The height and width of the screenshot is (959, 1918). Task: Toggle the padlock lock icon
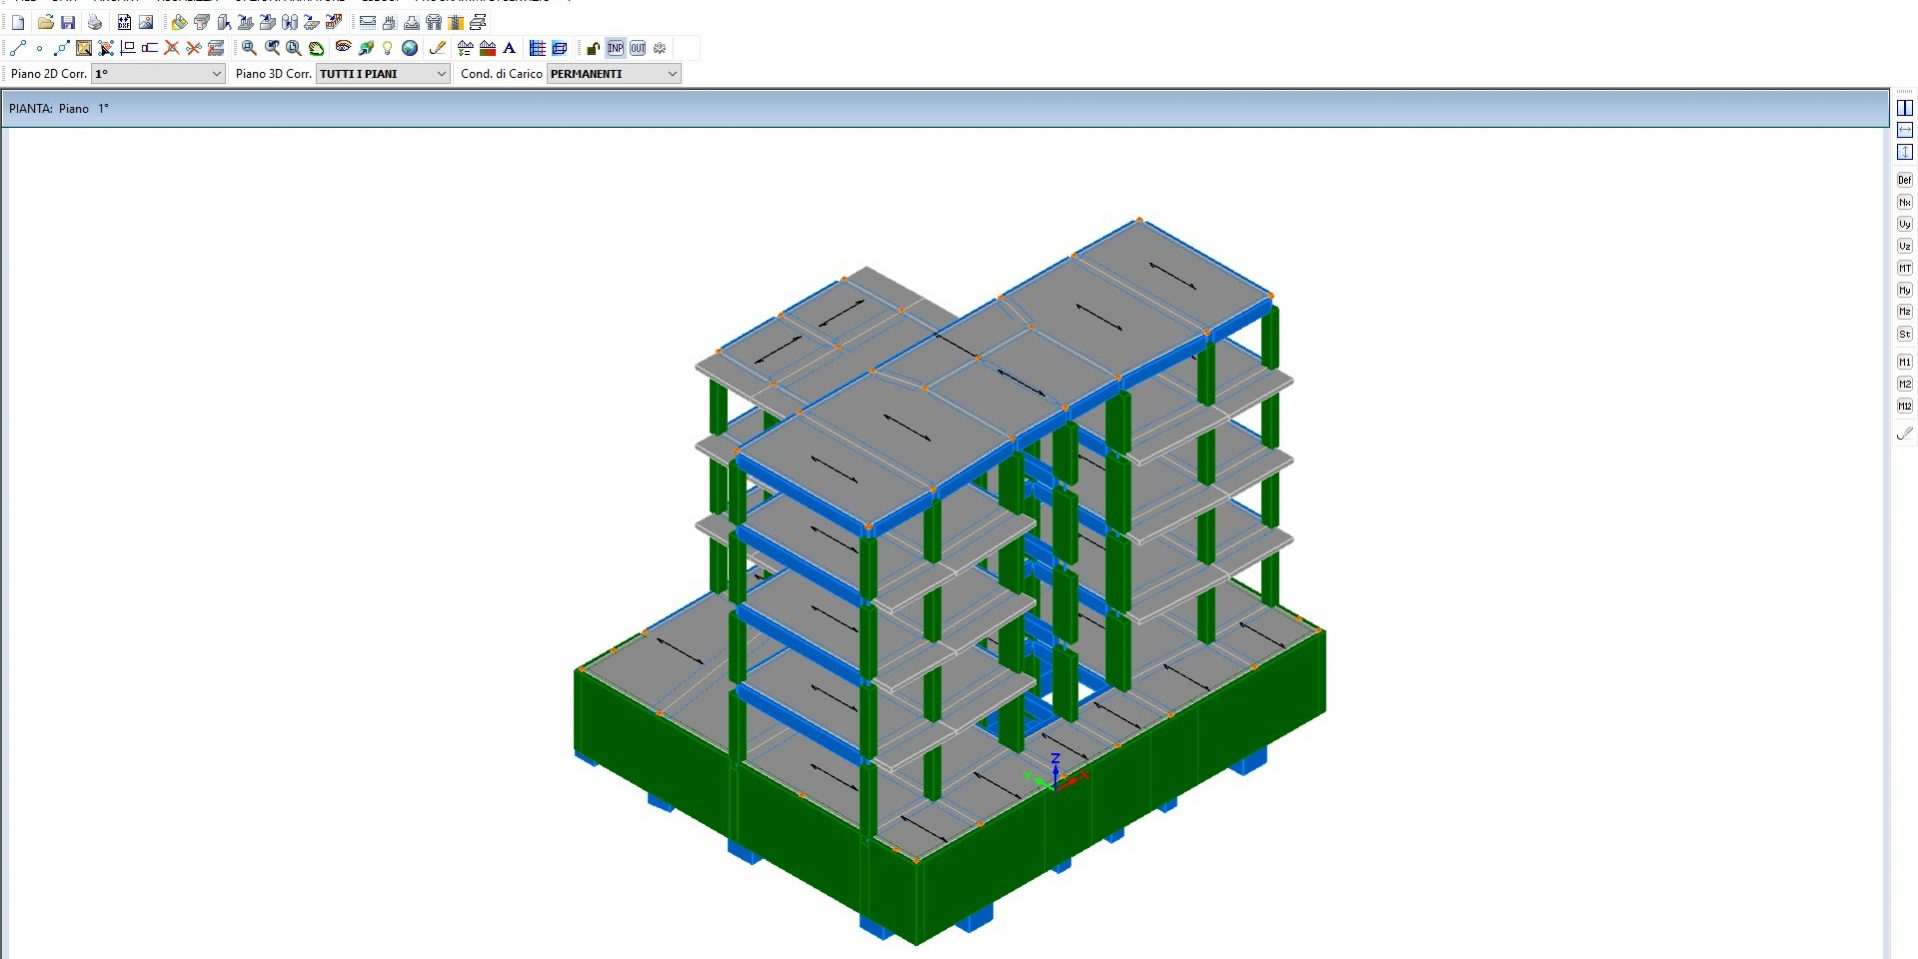(x=594, y=47)
